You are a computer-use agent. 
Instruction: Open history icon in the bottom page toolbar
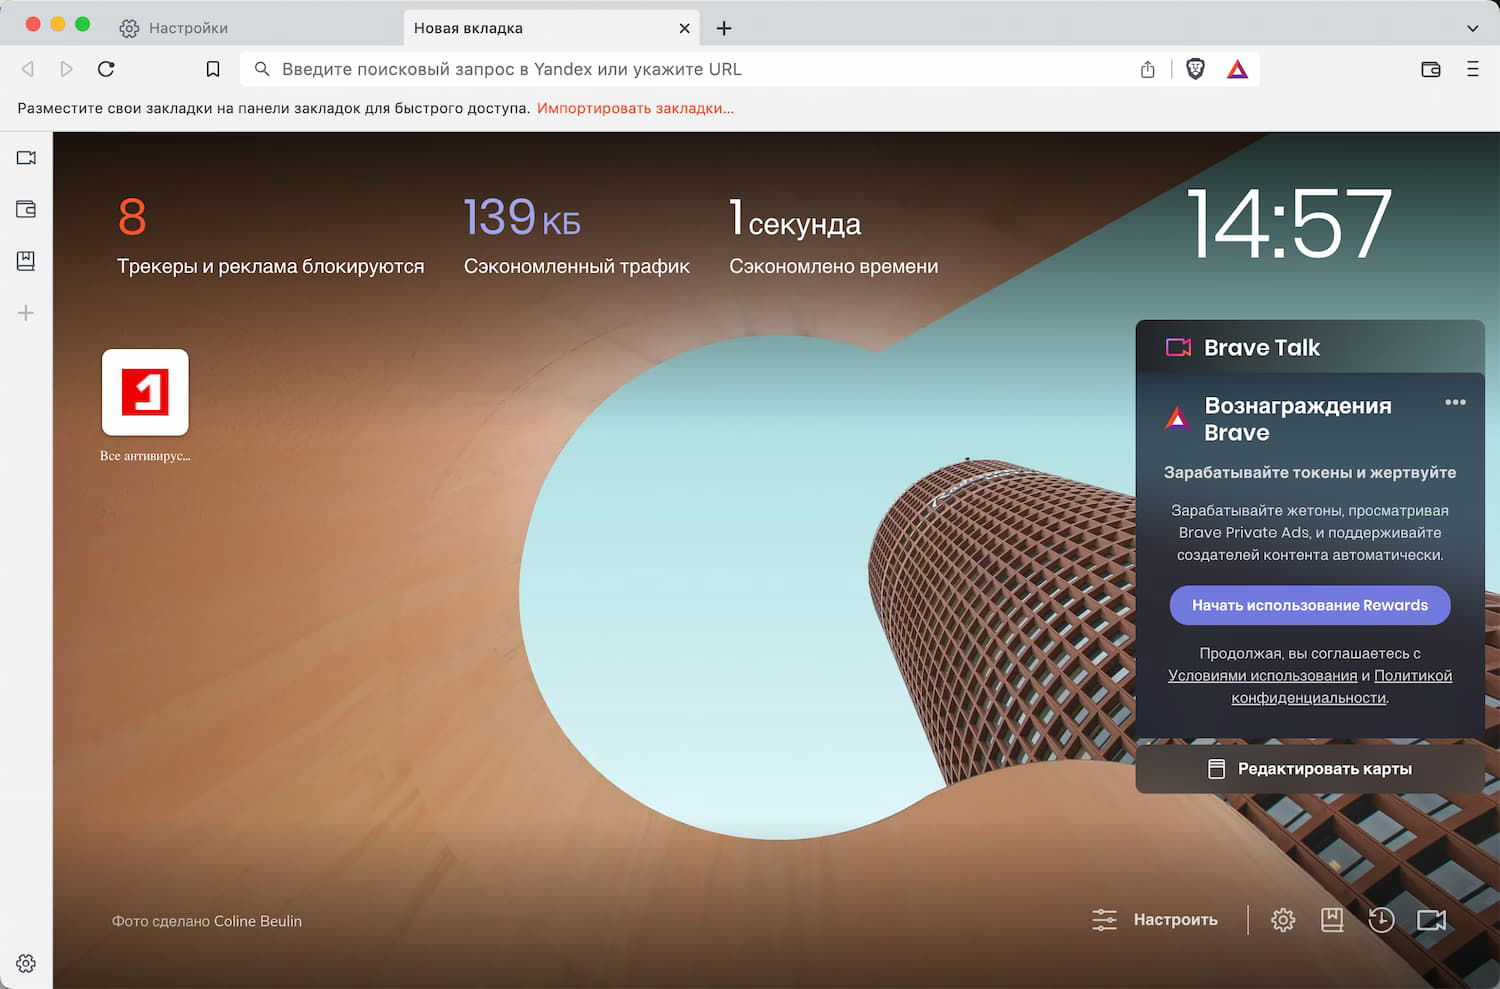[1381, 920]
